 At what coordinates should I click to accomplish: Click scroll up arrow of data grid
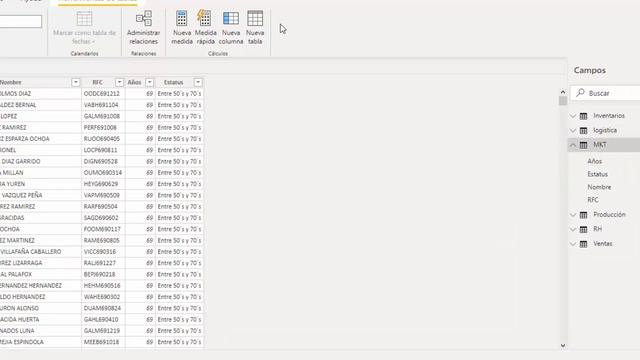[x=563, y=92]
